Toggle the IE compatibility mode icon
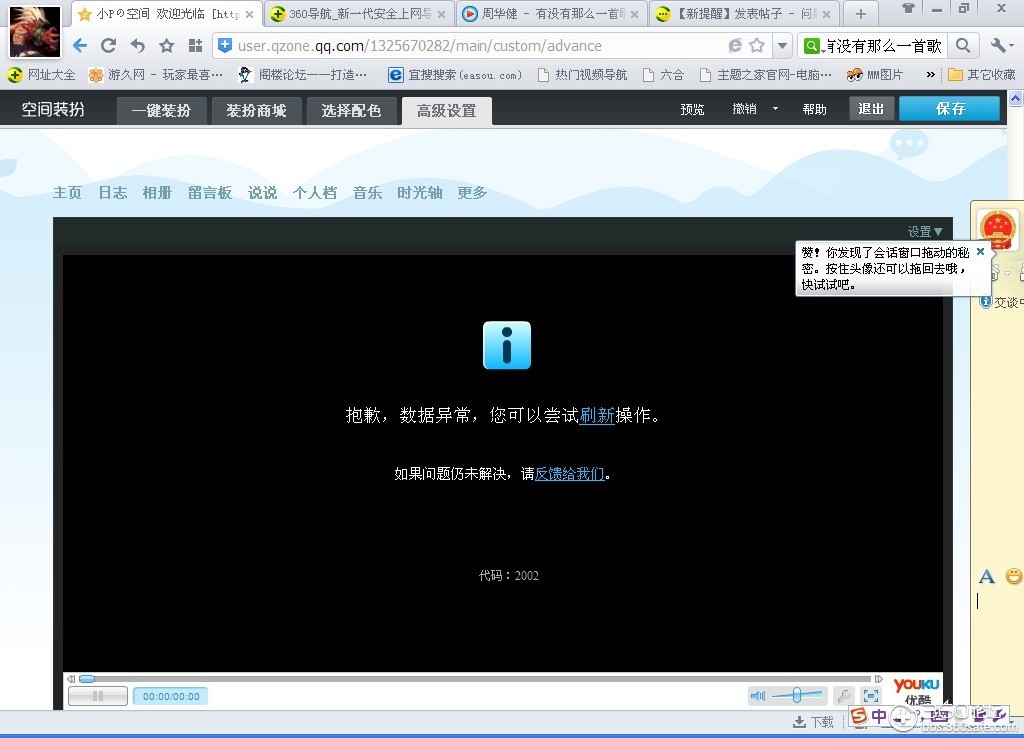The height and width of the screenshot is (738, 1024). tap(735, 45)
